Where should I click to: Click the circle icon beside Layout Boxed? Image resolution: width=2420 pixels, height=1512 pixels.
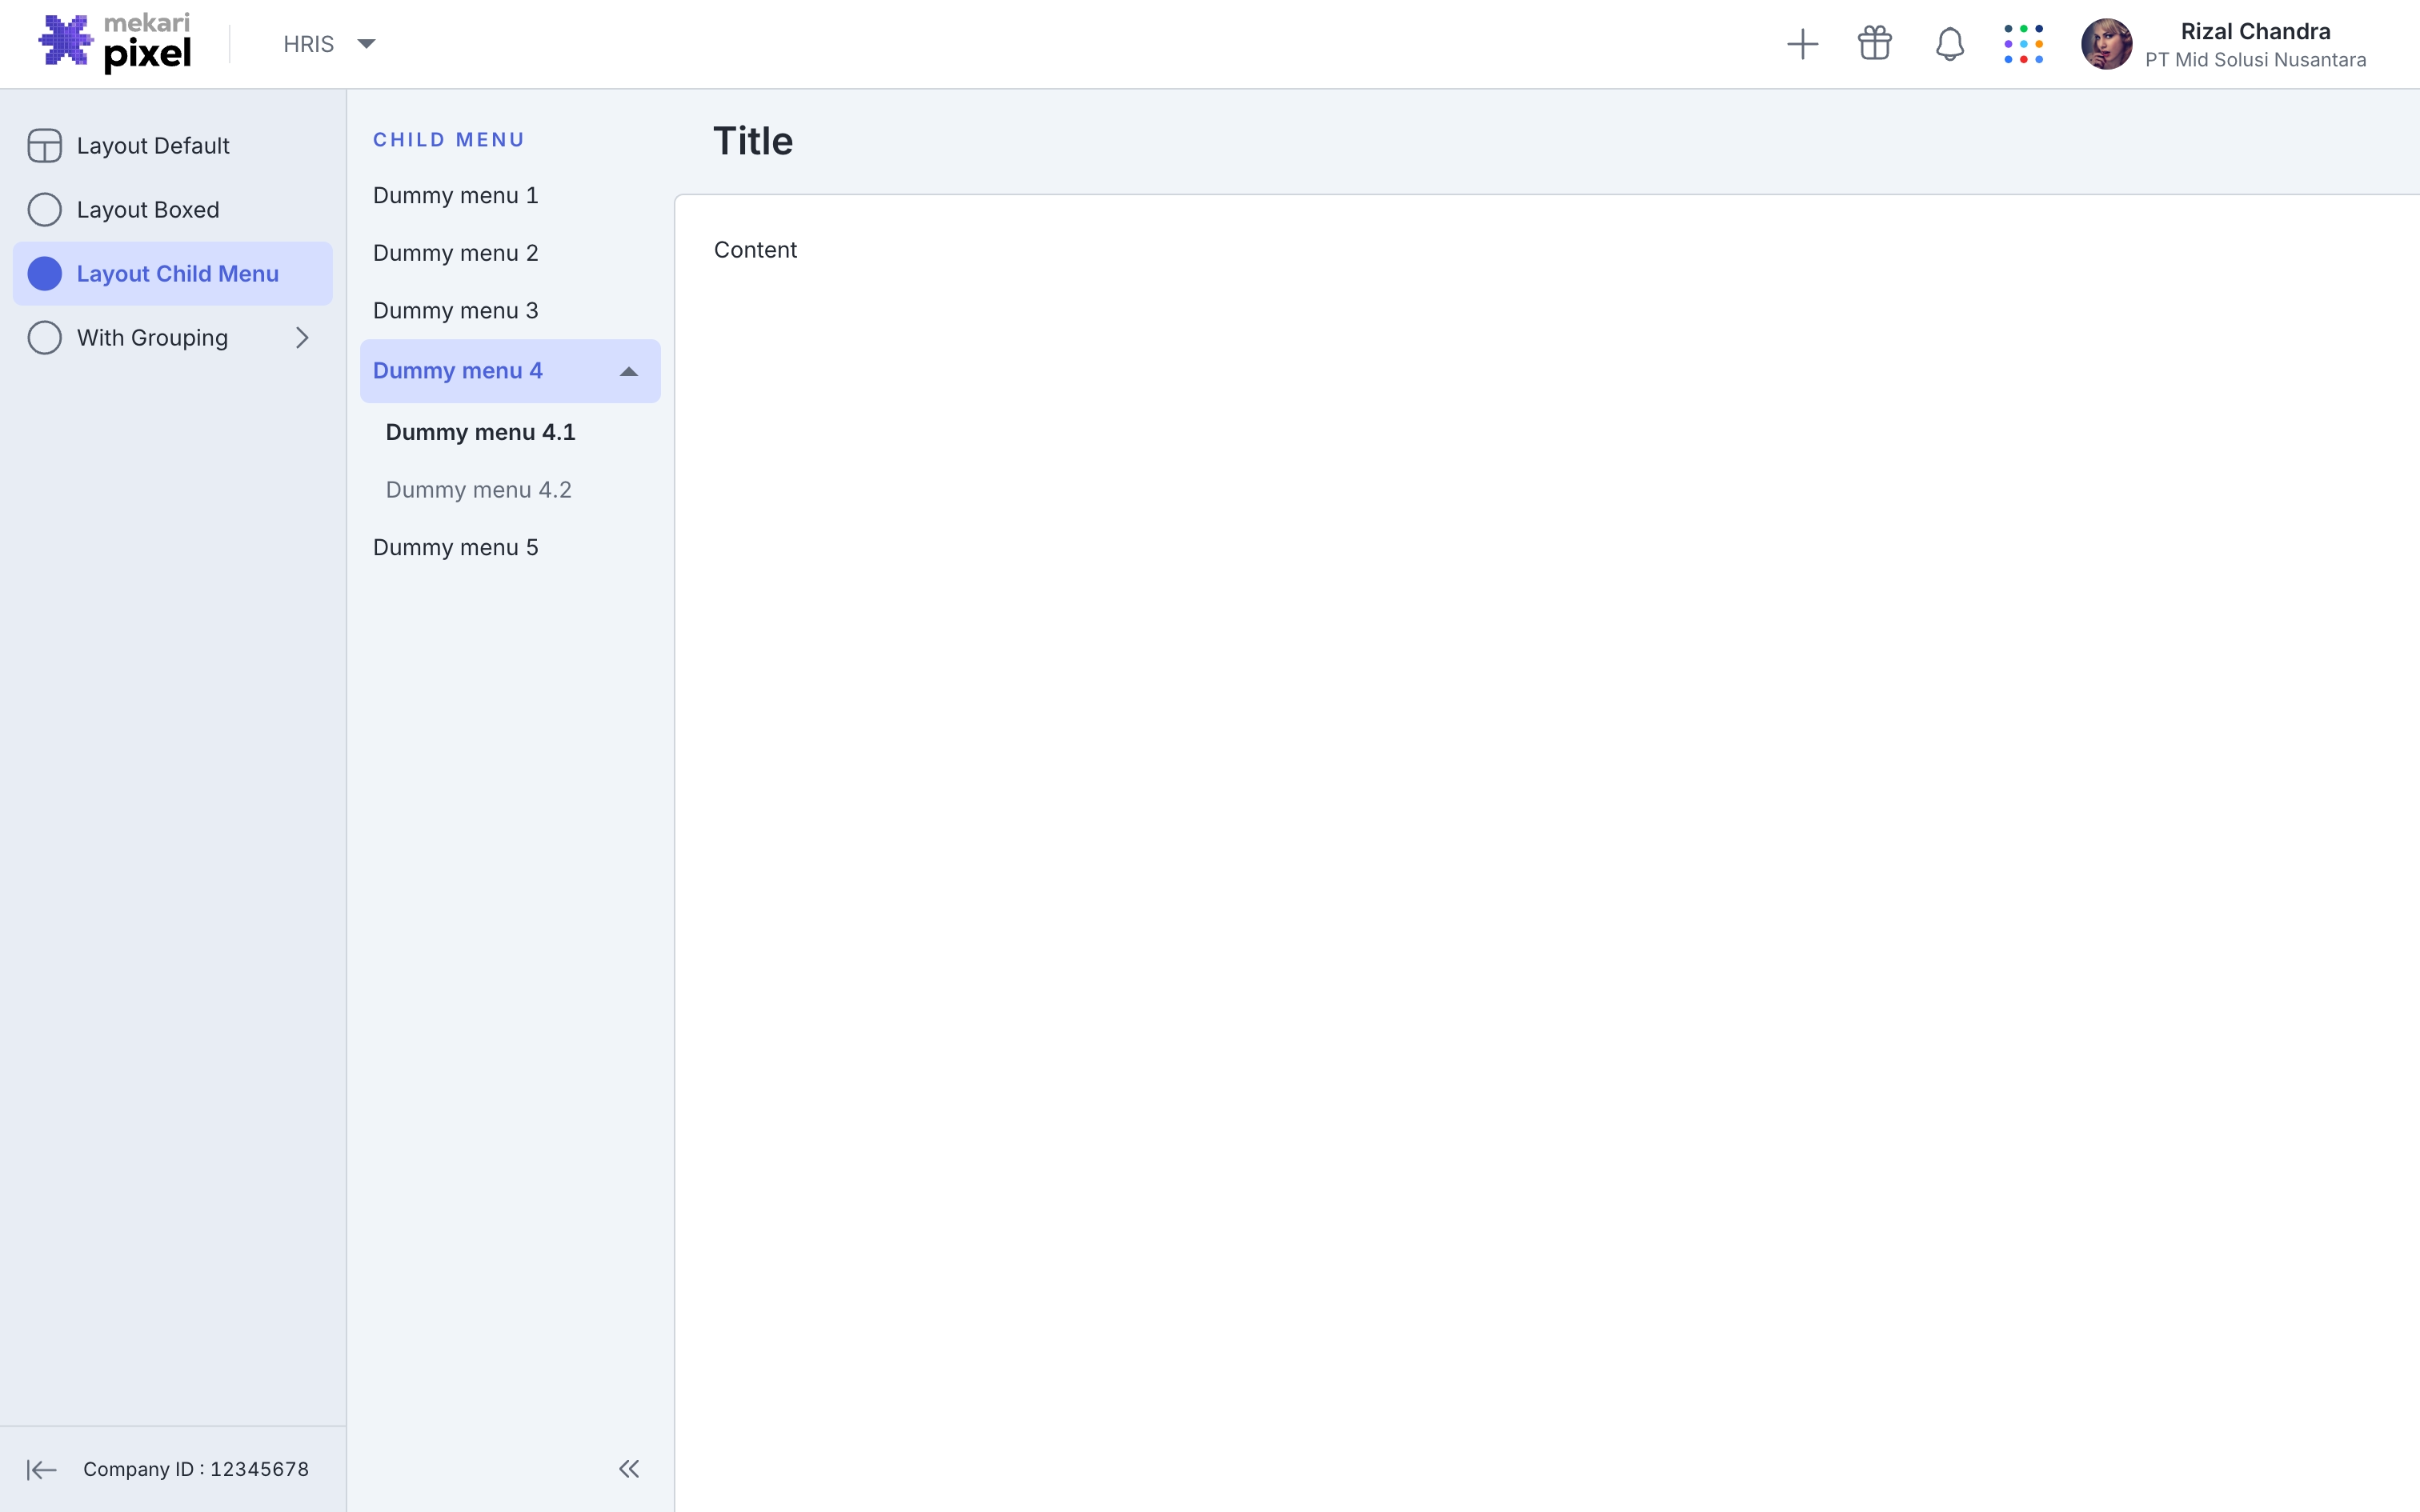pos(45,210)
